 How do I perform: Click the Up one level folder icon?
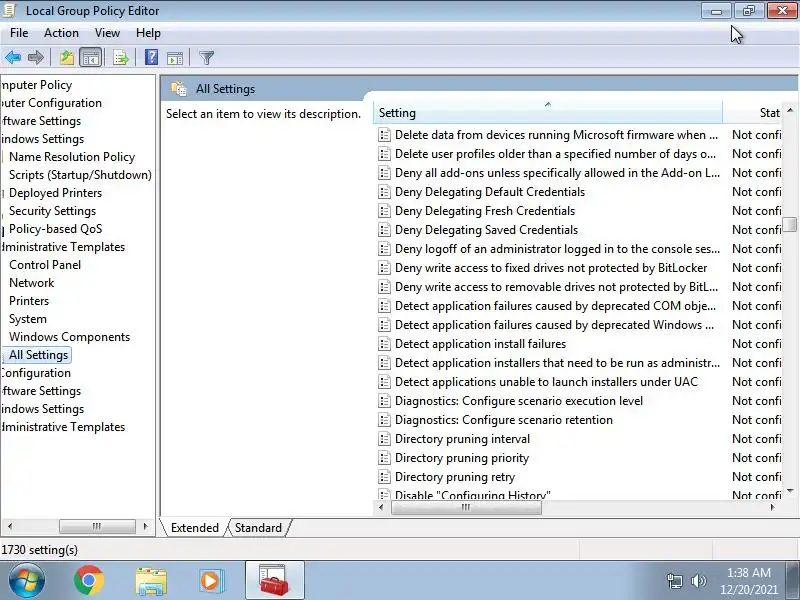pos(67,58)
